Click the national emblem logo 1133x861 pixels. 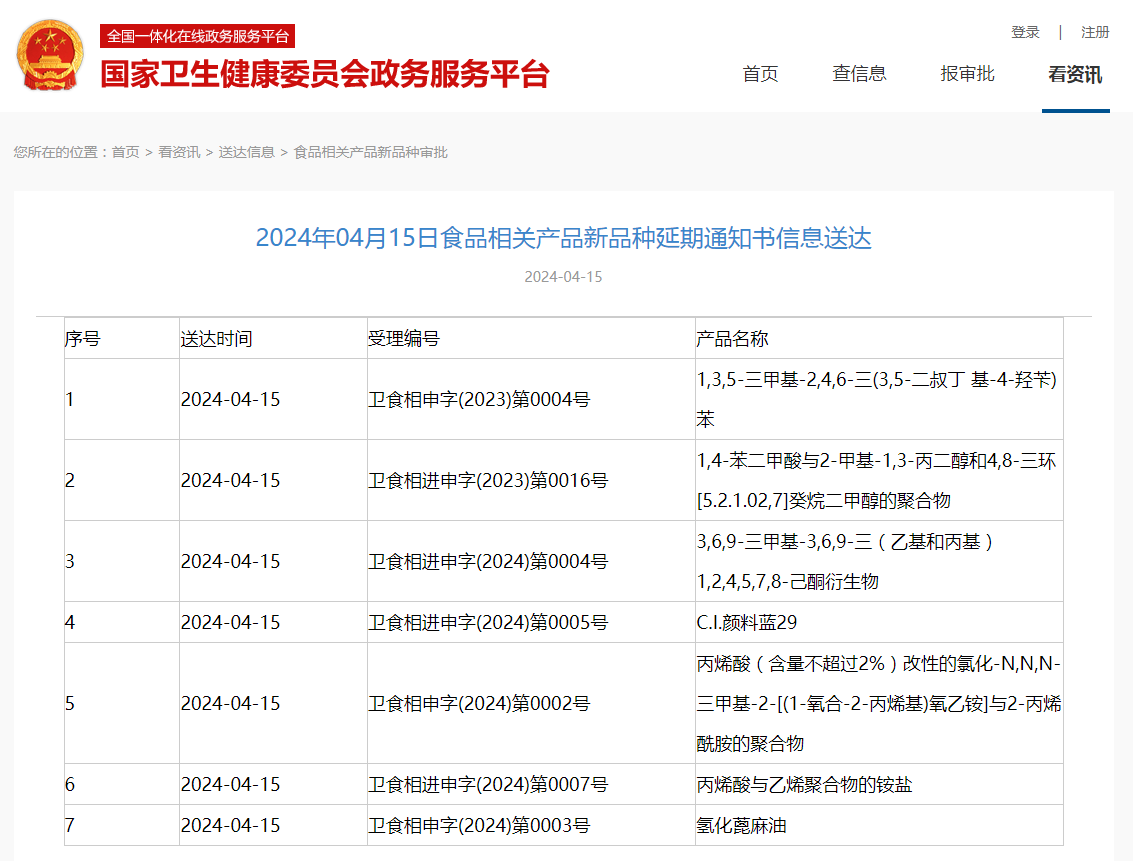(x=51, y=55)
